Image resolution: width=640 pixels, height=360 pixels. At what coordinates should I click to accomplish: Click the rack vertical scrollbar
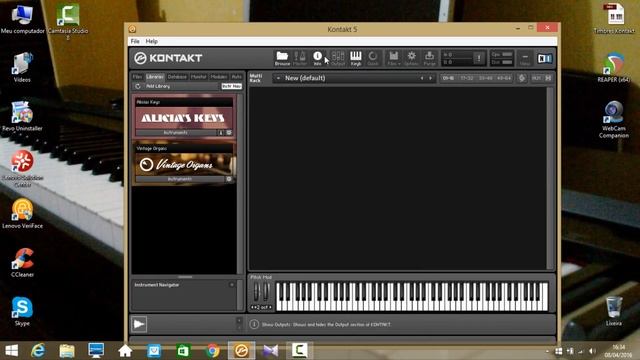click(550, 178)
